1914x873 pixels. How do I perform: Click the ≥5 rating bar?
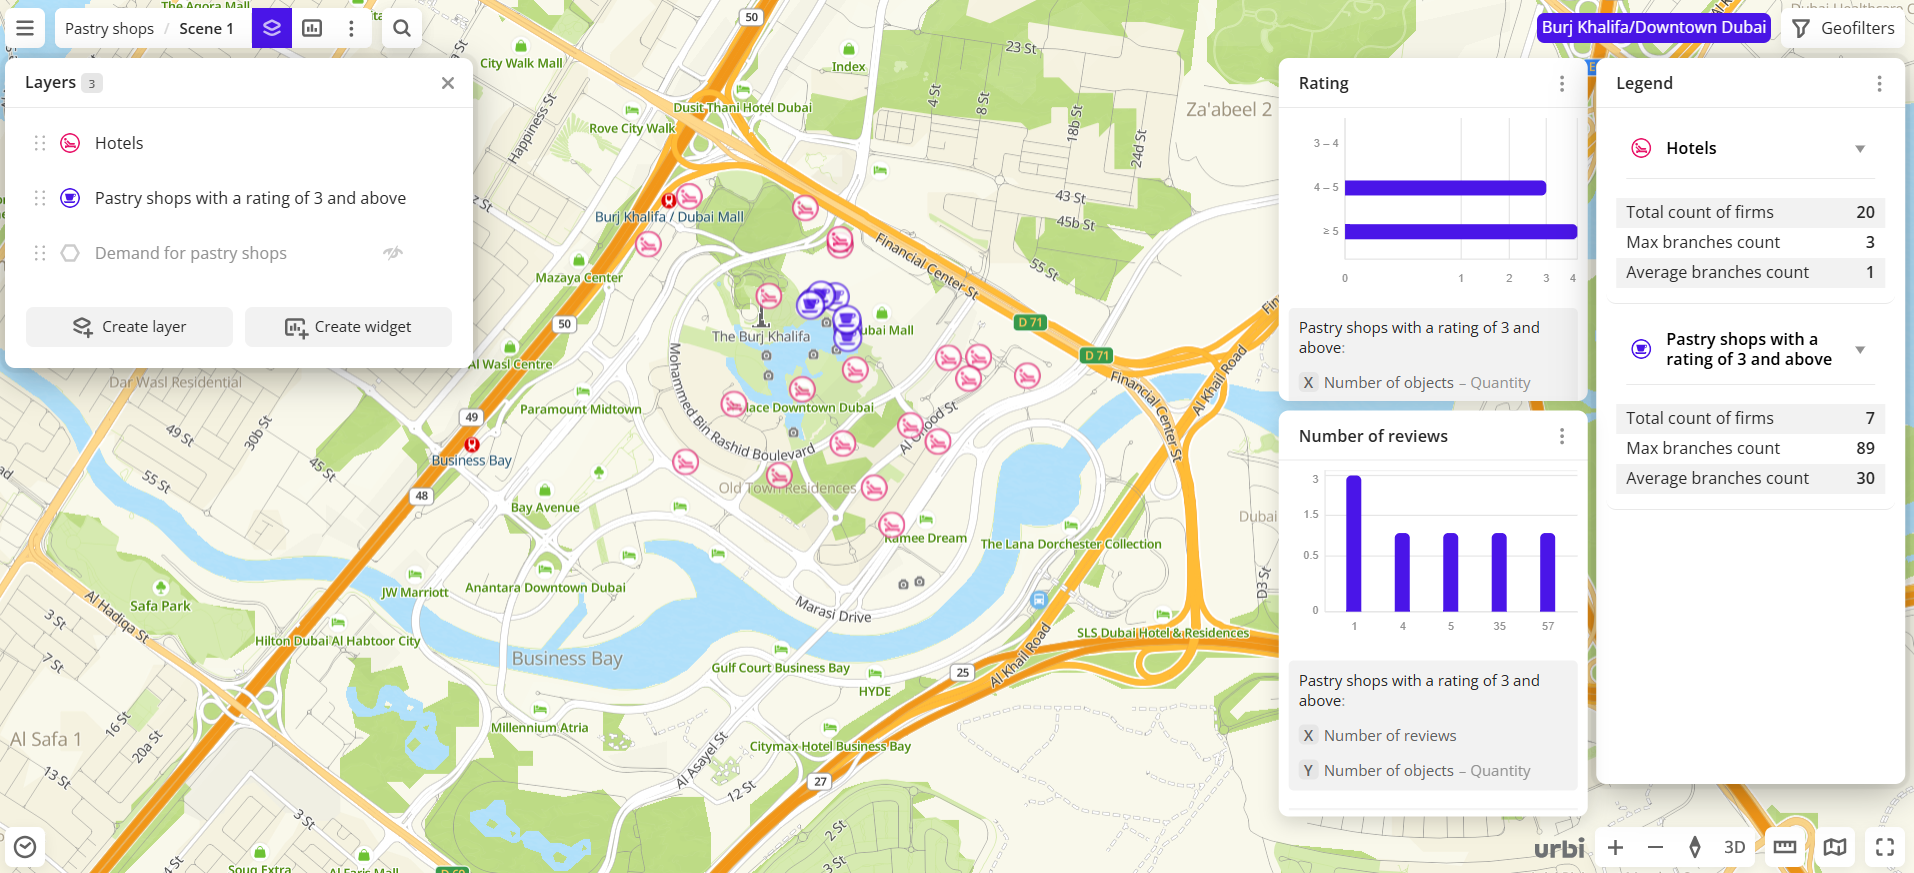1460,232
